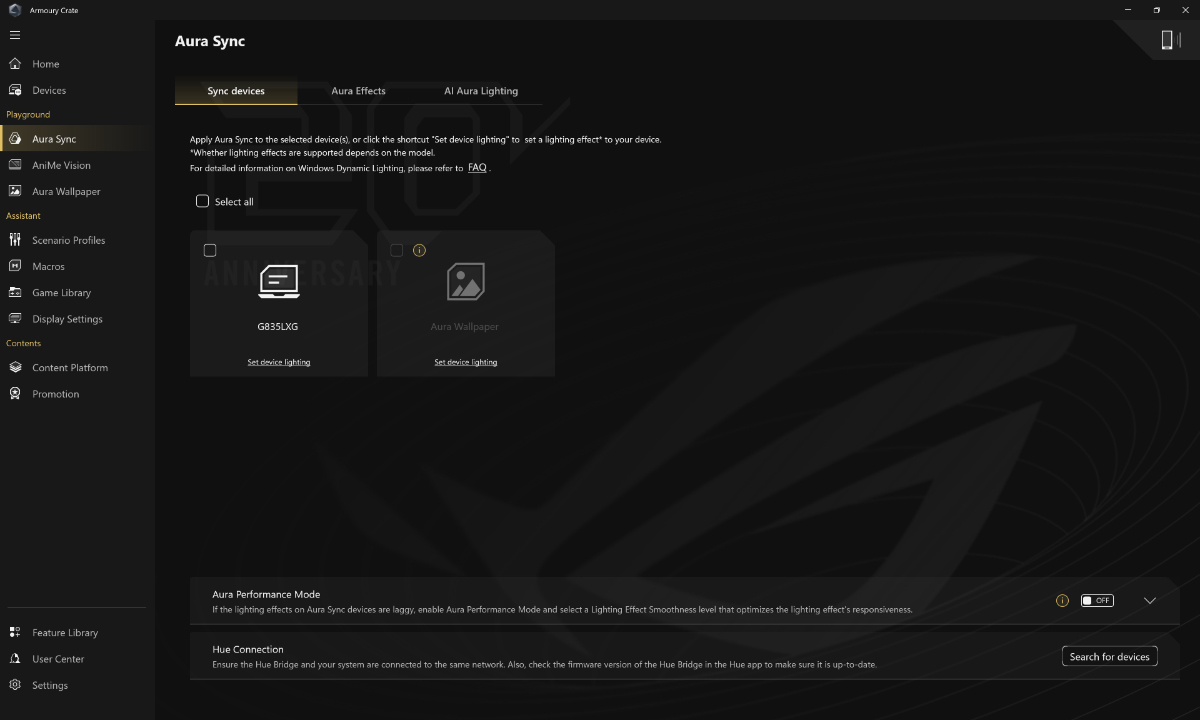Click the Display Settings icon
Image resolution: width=1200 pixels, height=720 pixels.
tap(15, 319)
